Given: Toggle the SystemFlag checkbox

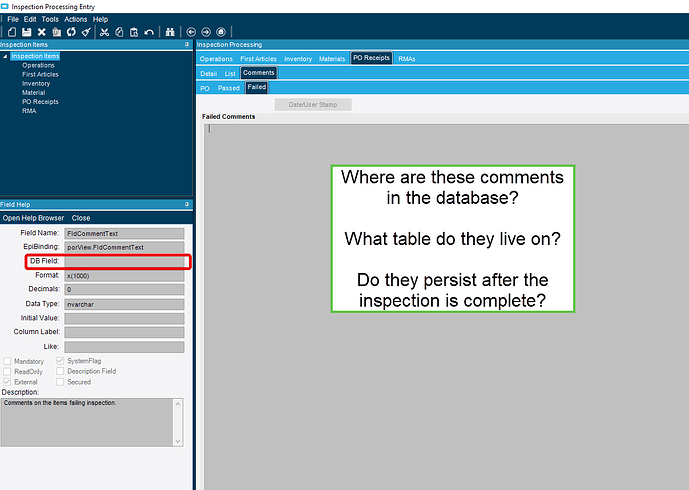Looking at the screenshot, I should pyautogui.click(x=60, y=361).
